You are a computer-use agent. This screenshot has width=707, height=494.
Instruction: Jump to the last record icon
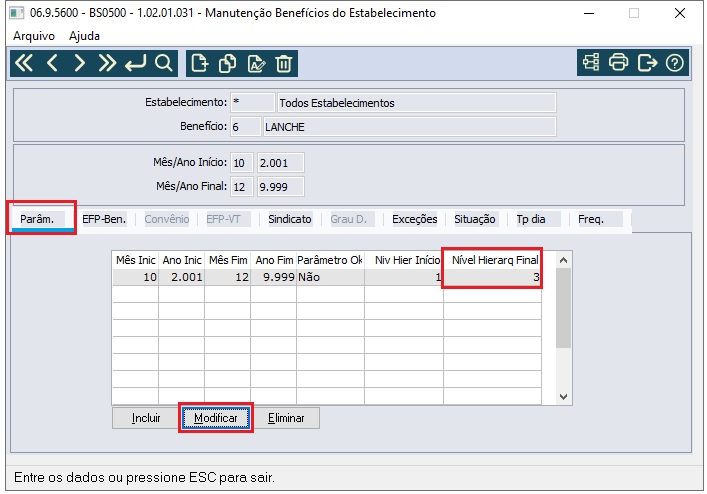pos(107,63)
